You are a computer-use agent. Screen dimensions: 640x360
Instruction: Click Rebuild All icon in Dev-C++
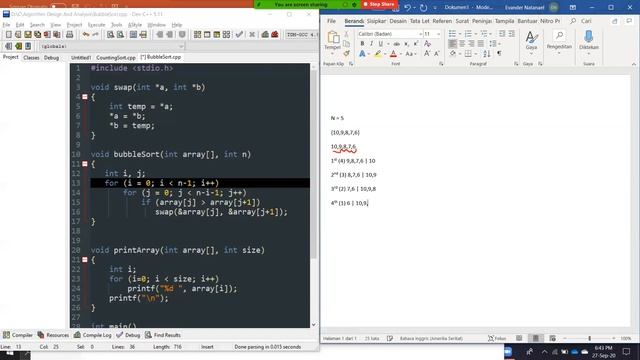(227, 35)
